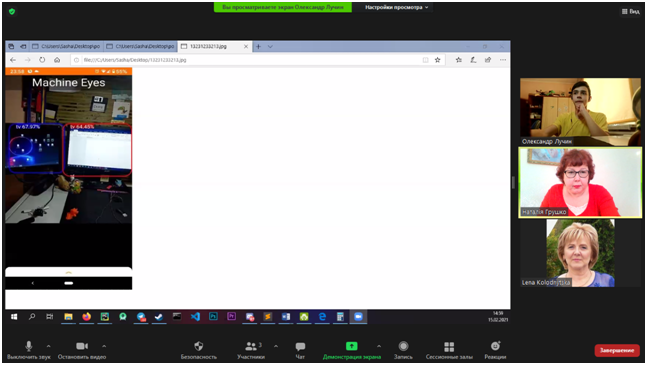Expand the arrow next to Участники
The height and width of the screenshot is (365, 647).
pos(276,346)
